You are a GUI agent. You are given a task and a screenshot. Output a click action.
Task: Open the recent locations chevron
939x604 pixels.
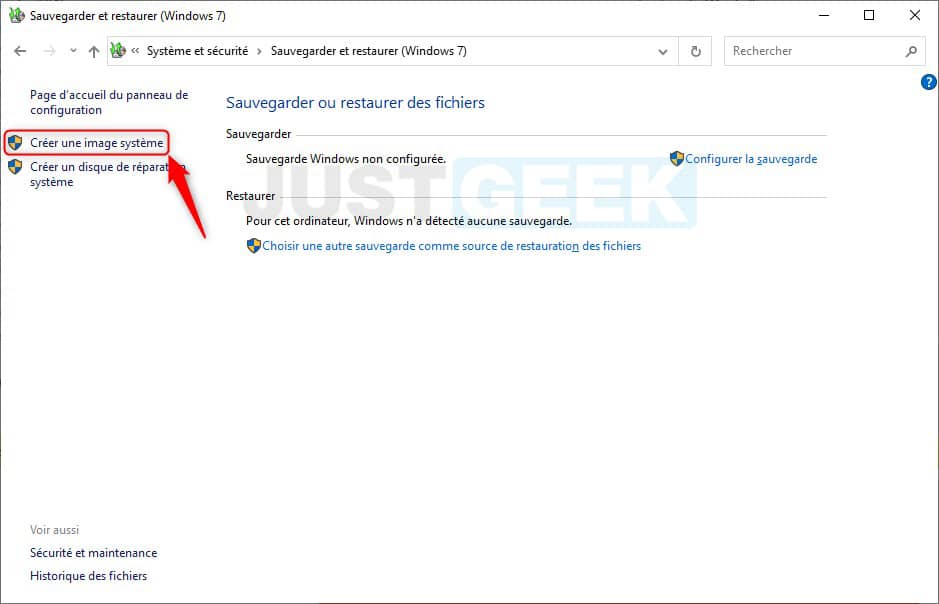pyautogui.click(x=73, y=51)
